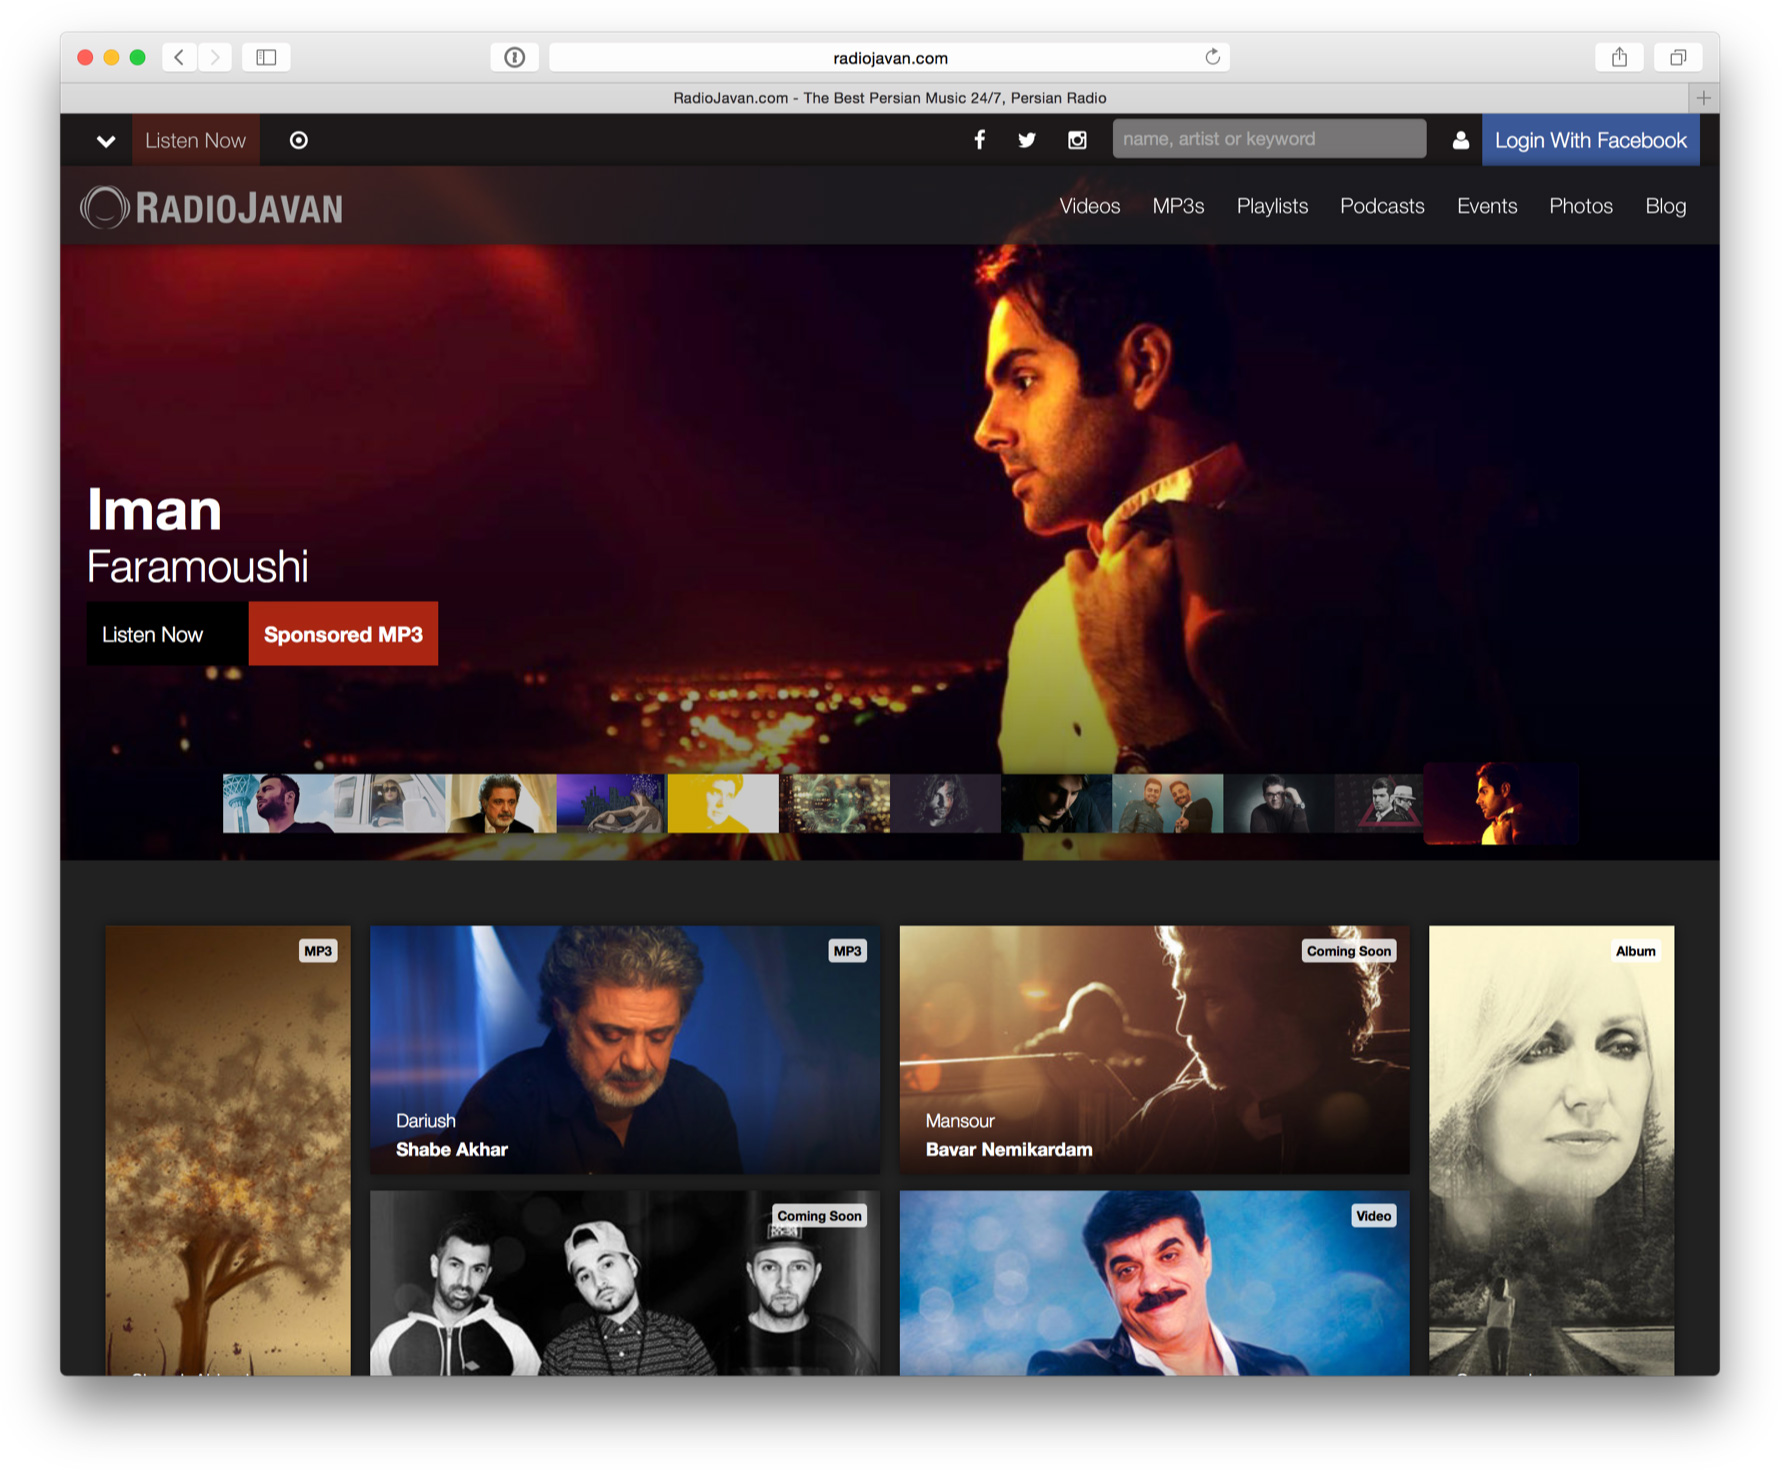Select carousel thumbnail of woman in sunglasses
1782x1470 pixels.
(x=390, y=803)
